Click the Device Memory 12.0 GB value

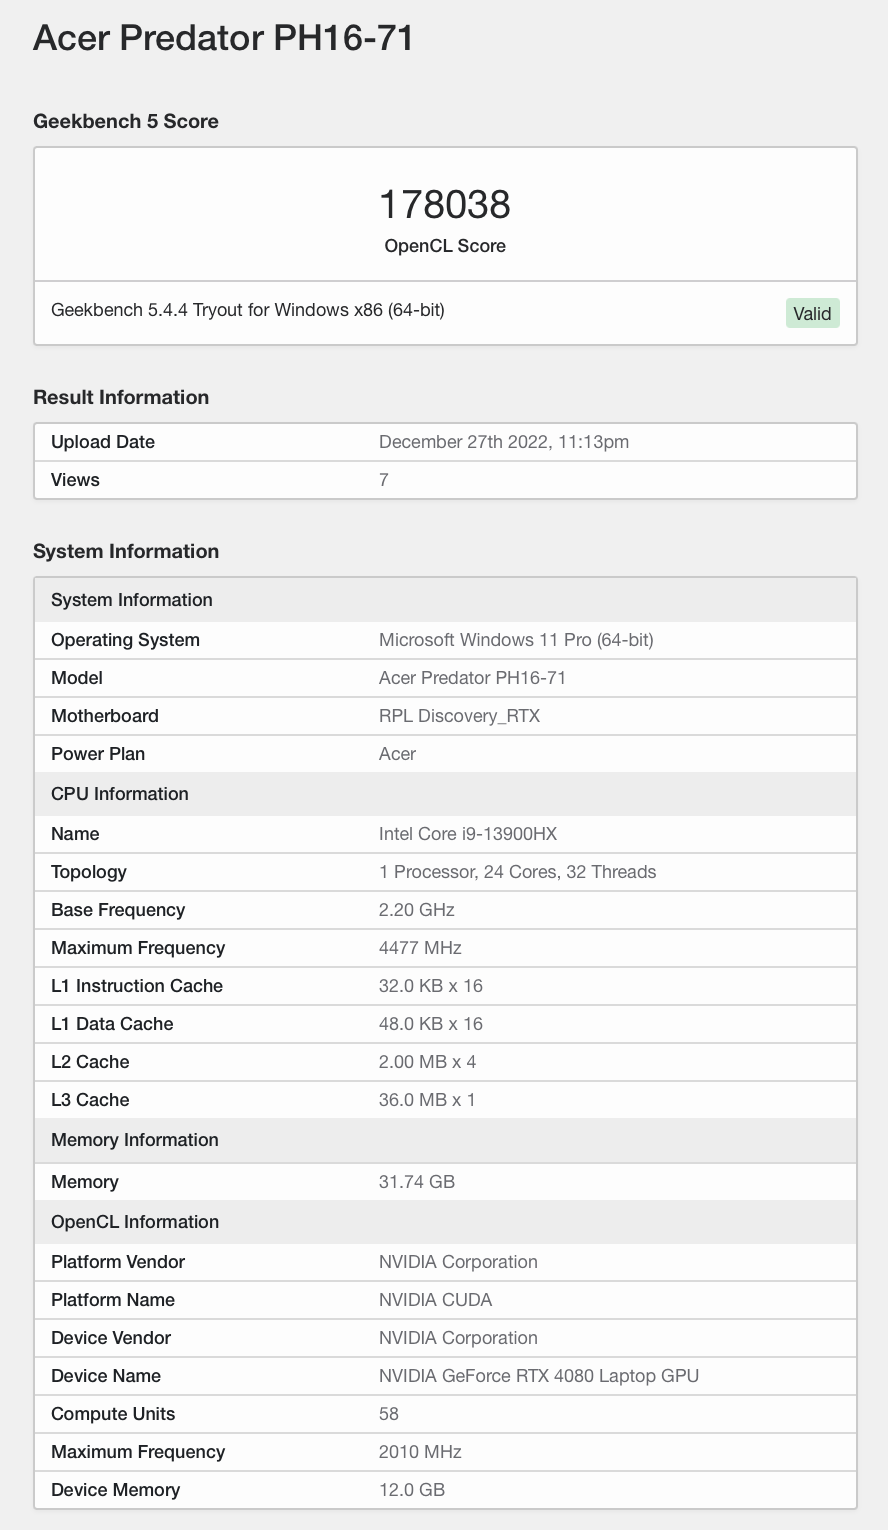click(411, 1490)
